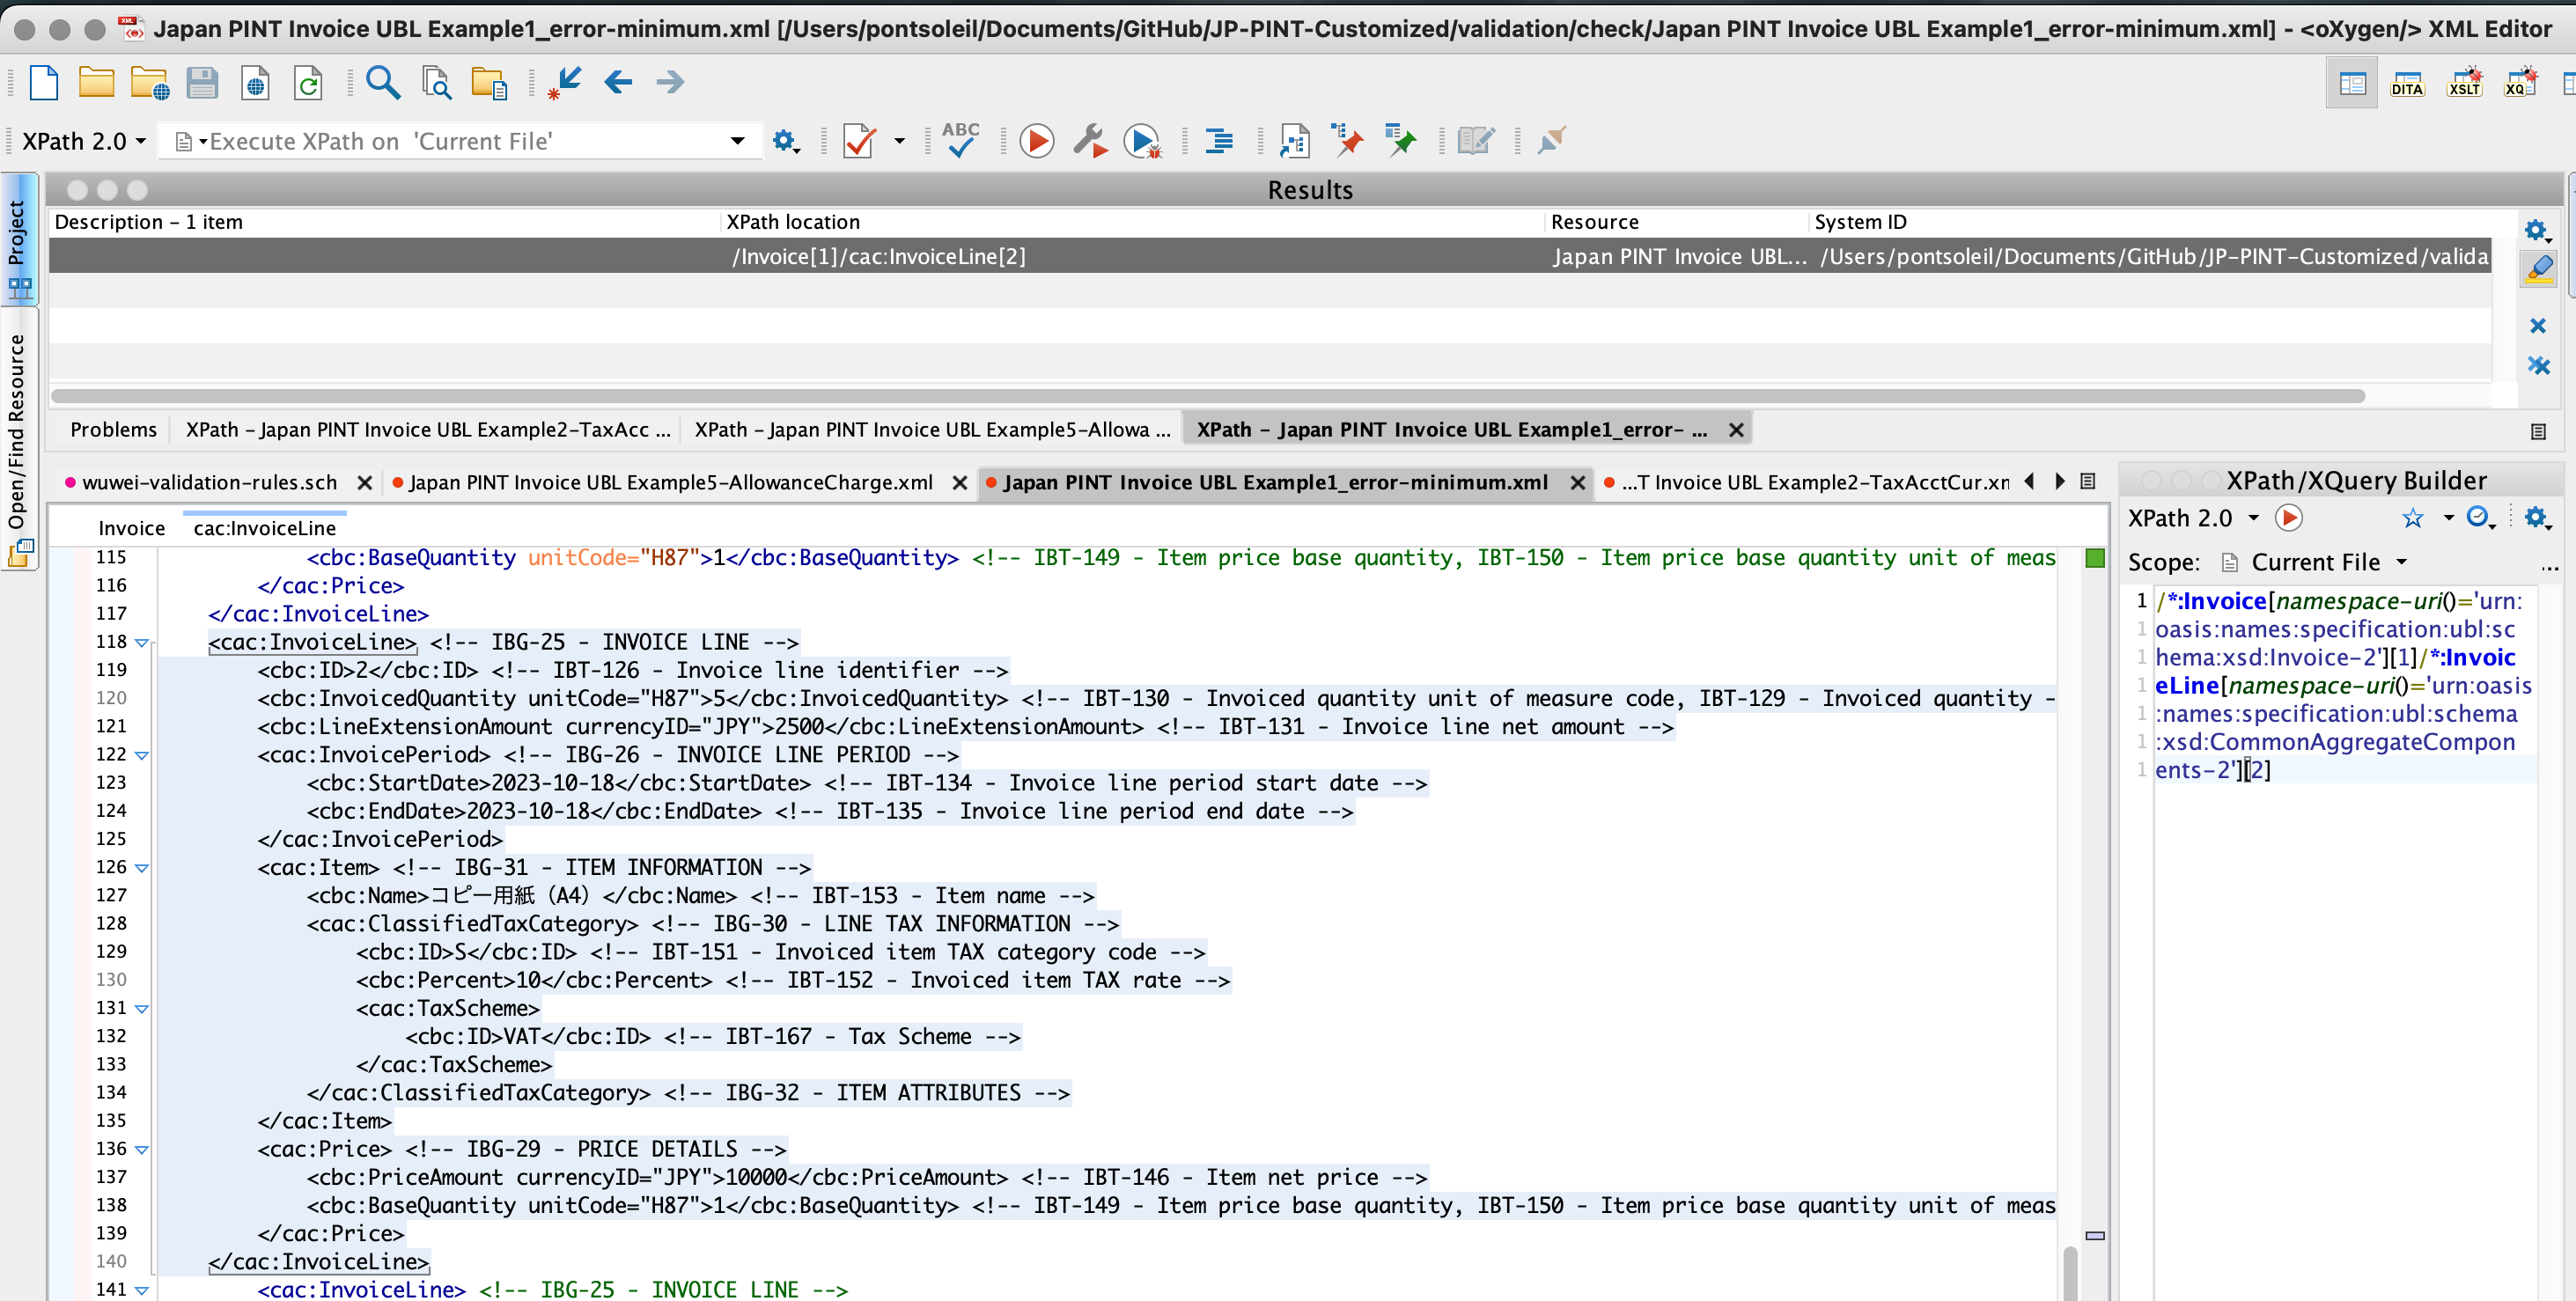Collapse the cac:Item fold at line 126
The image size is (2576, 1301).
(x=142, y=868)
